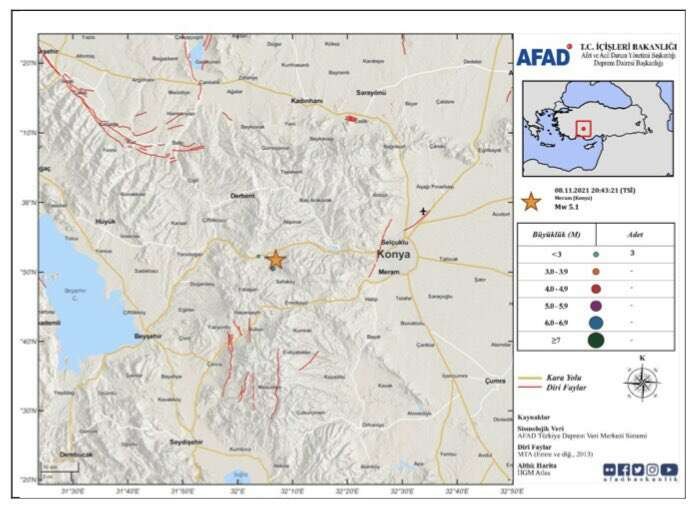The height and width of the screenshot is (507, 700).
Task: Open the AFAD Twitter icon
Action: [637, 469]
